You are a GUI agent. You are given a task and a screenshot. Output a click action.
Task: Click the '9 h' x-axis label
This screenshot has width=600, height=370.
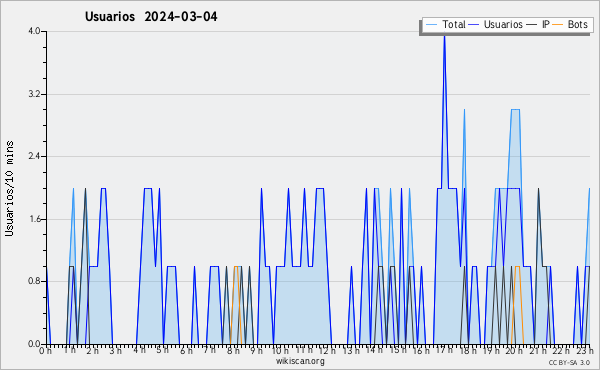256,350
